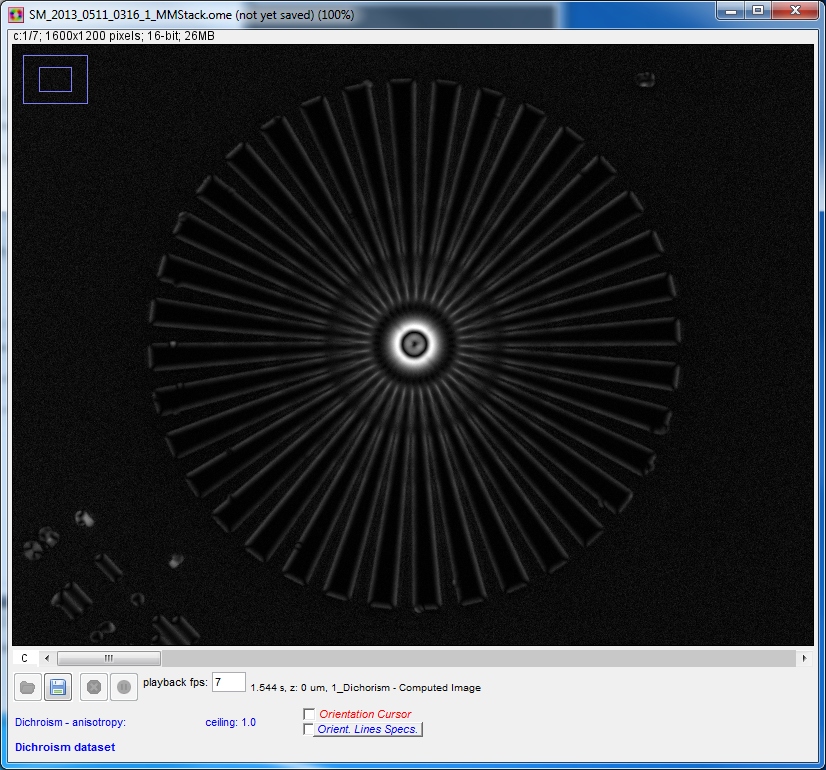This screenshot has height=770, width=826.
Task: Click the 'ceiling: 1.0' label
Action: point(230,722)
